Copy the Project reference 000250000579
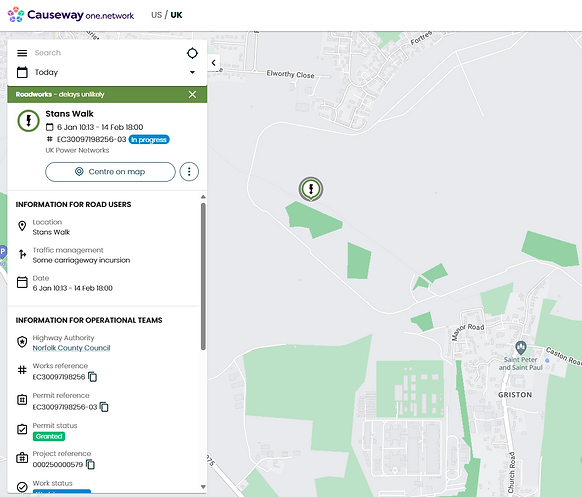The image size is (582, 497). [x=91, y=464]
